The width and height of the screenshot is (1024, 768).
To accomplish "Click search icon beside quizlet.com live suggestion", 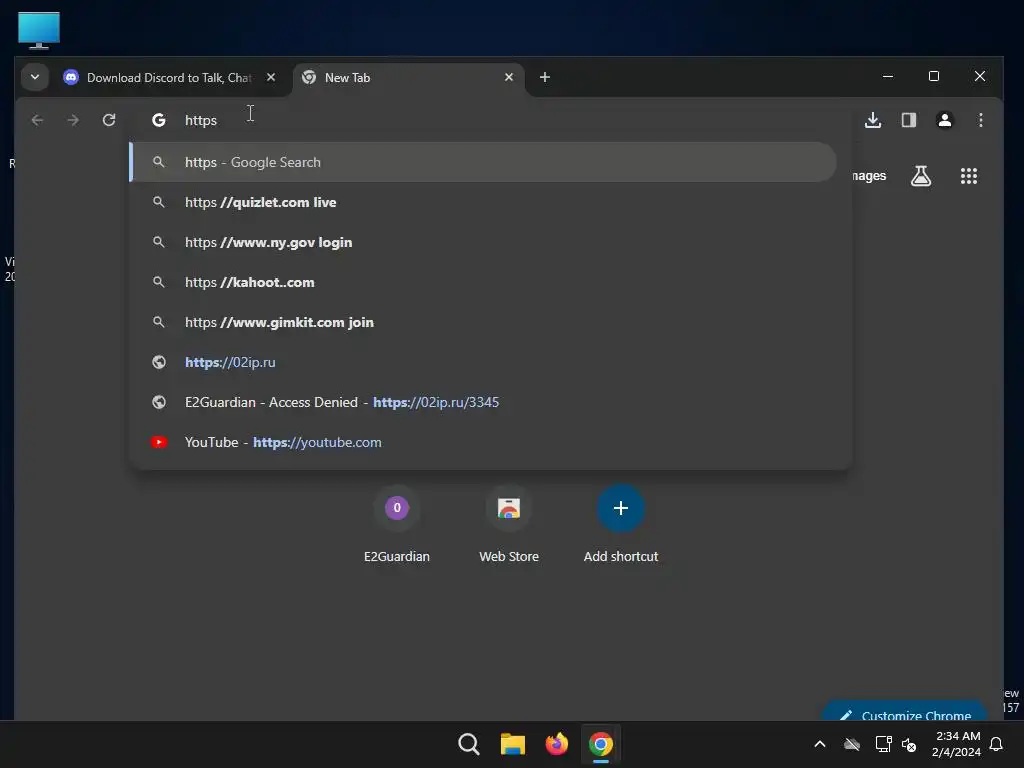I will point(159,202).
